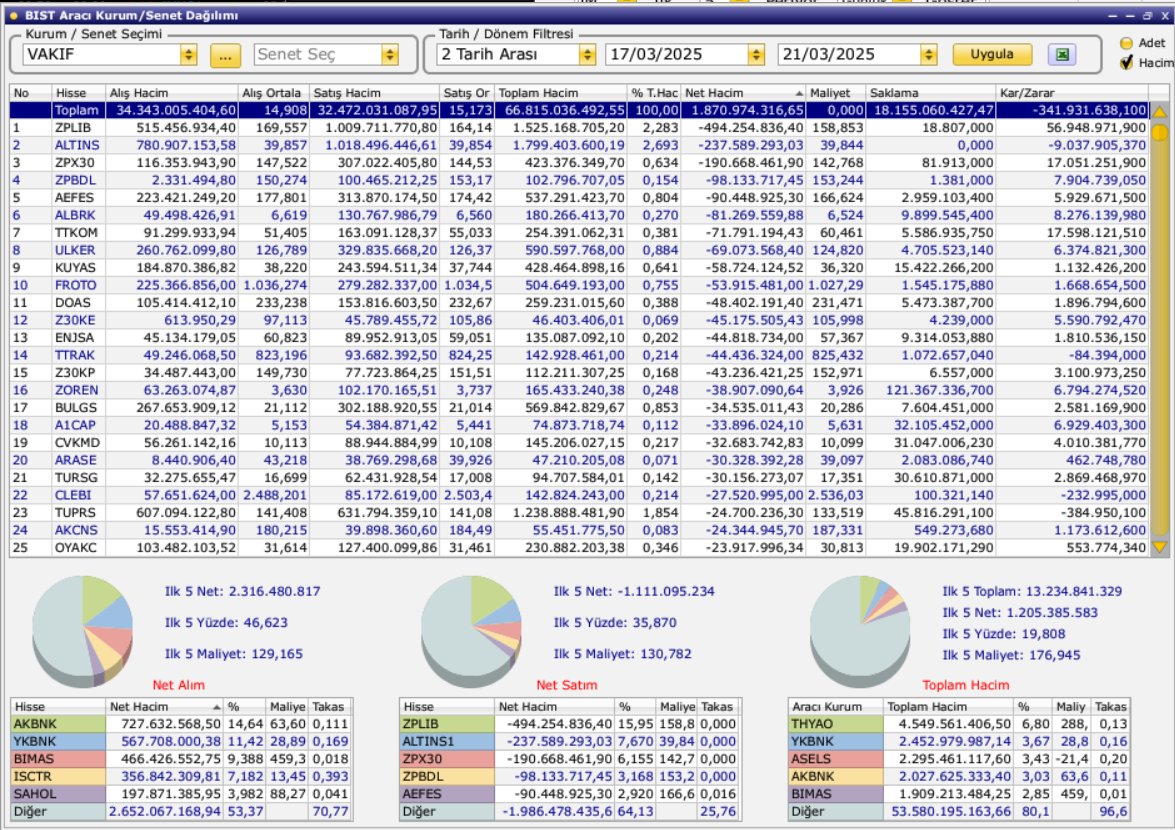Click the Net Alım pie chart
Image resolution: width=1175 pixels, height=830 pixels.
coord(82,631)
